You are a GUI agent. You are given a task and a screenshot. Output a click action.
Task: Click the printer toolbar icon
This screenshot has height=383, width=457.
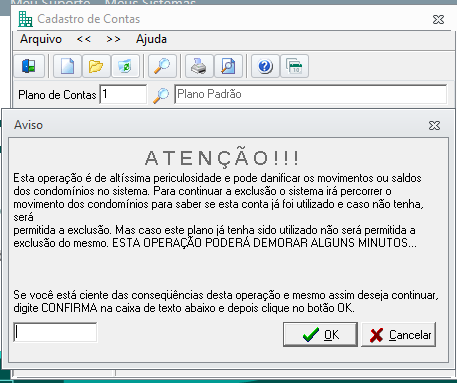click(x=199, y=66)
